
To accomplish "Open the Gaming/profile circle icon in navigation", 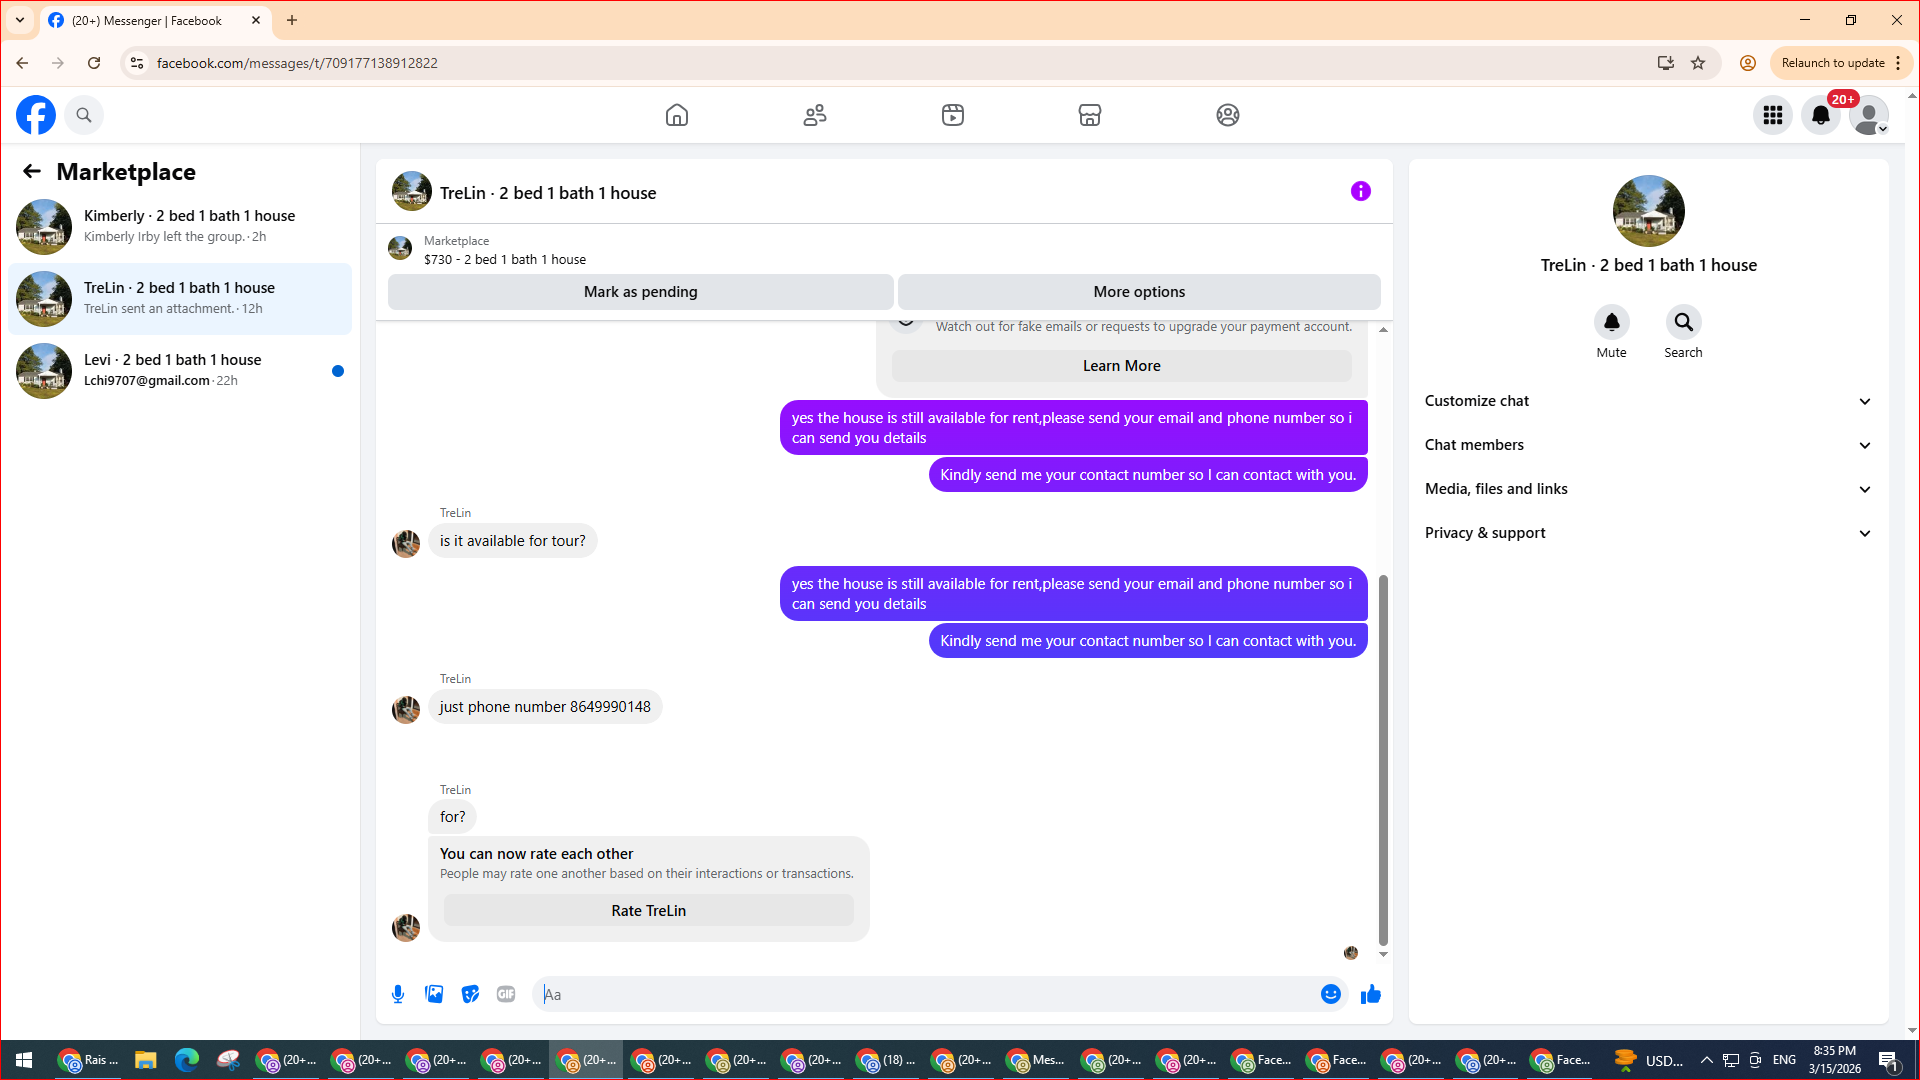I will (x=1228, y=115).
